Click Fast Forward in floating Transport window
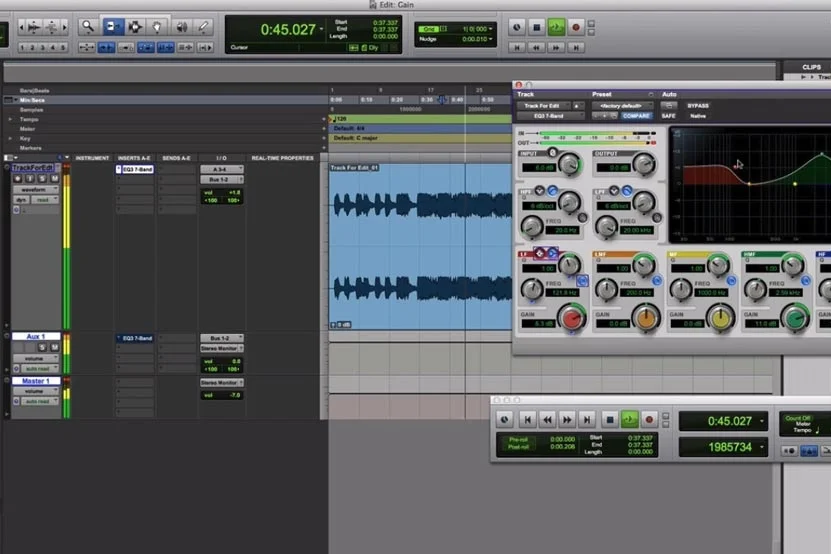 [x=567, y=420]
